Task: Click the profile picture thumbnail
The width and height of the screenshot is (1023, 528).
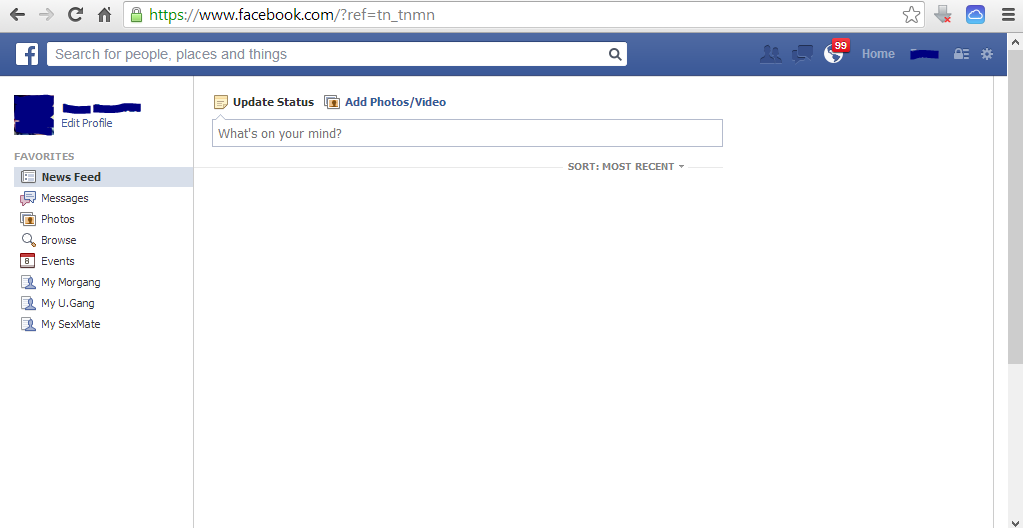Action: pyautogui.click(x=34, y=115)
